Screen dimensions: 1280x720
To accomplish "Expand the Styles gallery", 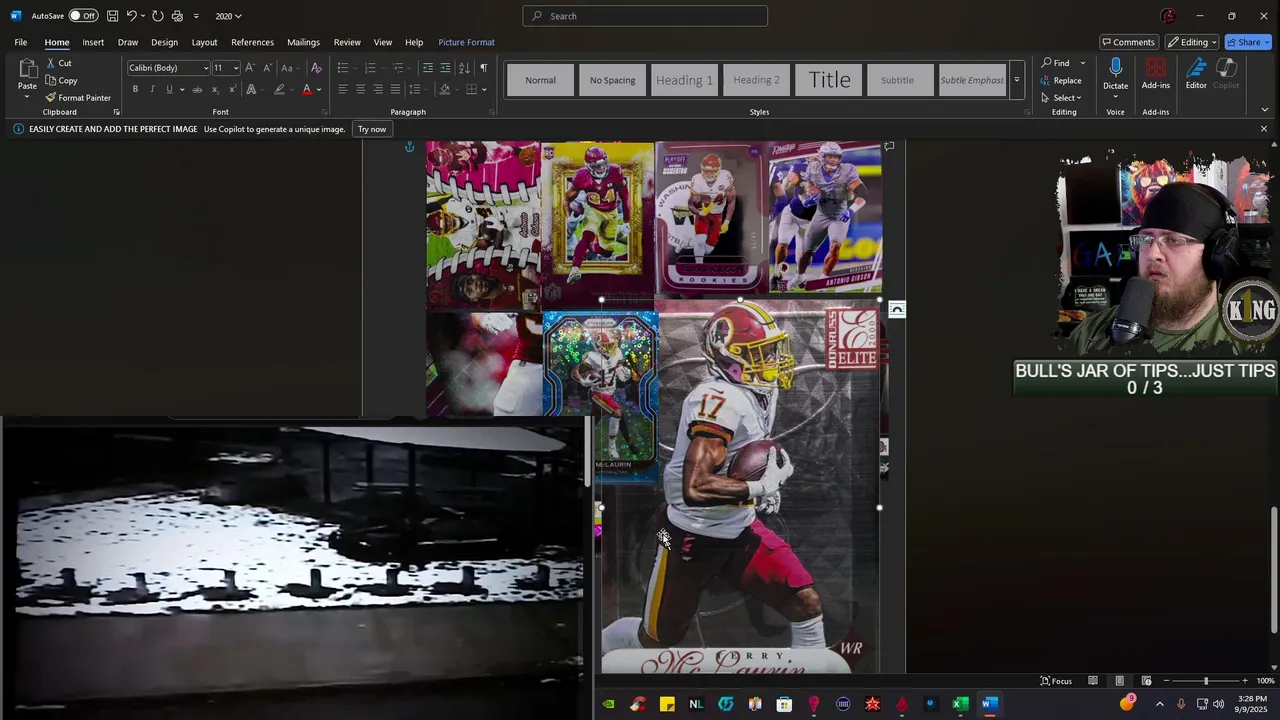I will tap(1016, 80).
